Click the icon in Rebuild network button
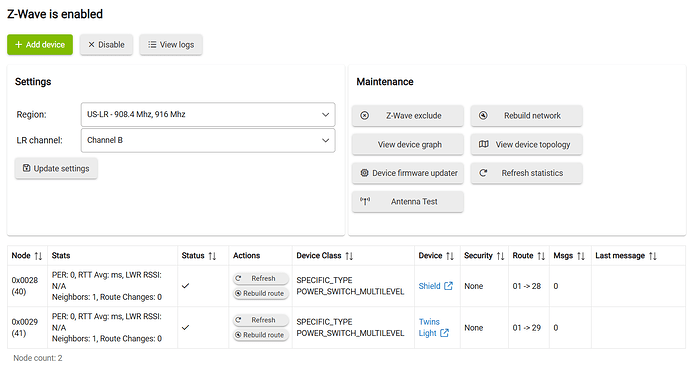Viewport: 690px width, 377px height. [483, 115]
